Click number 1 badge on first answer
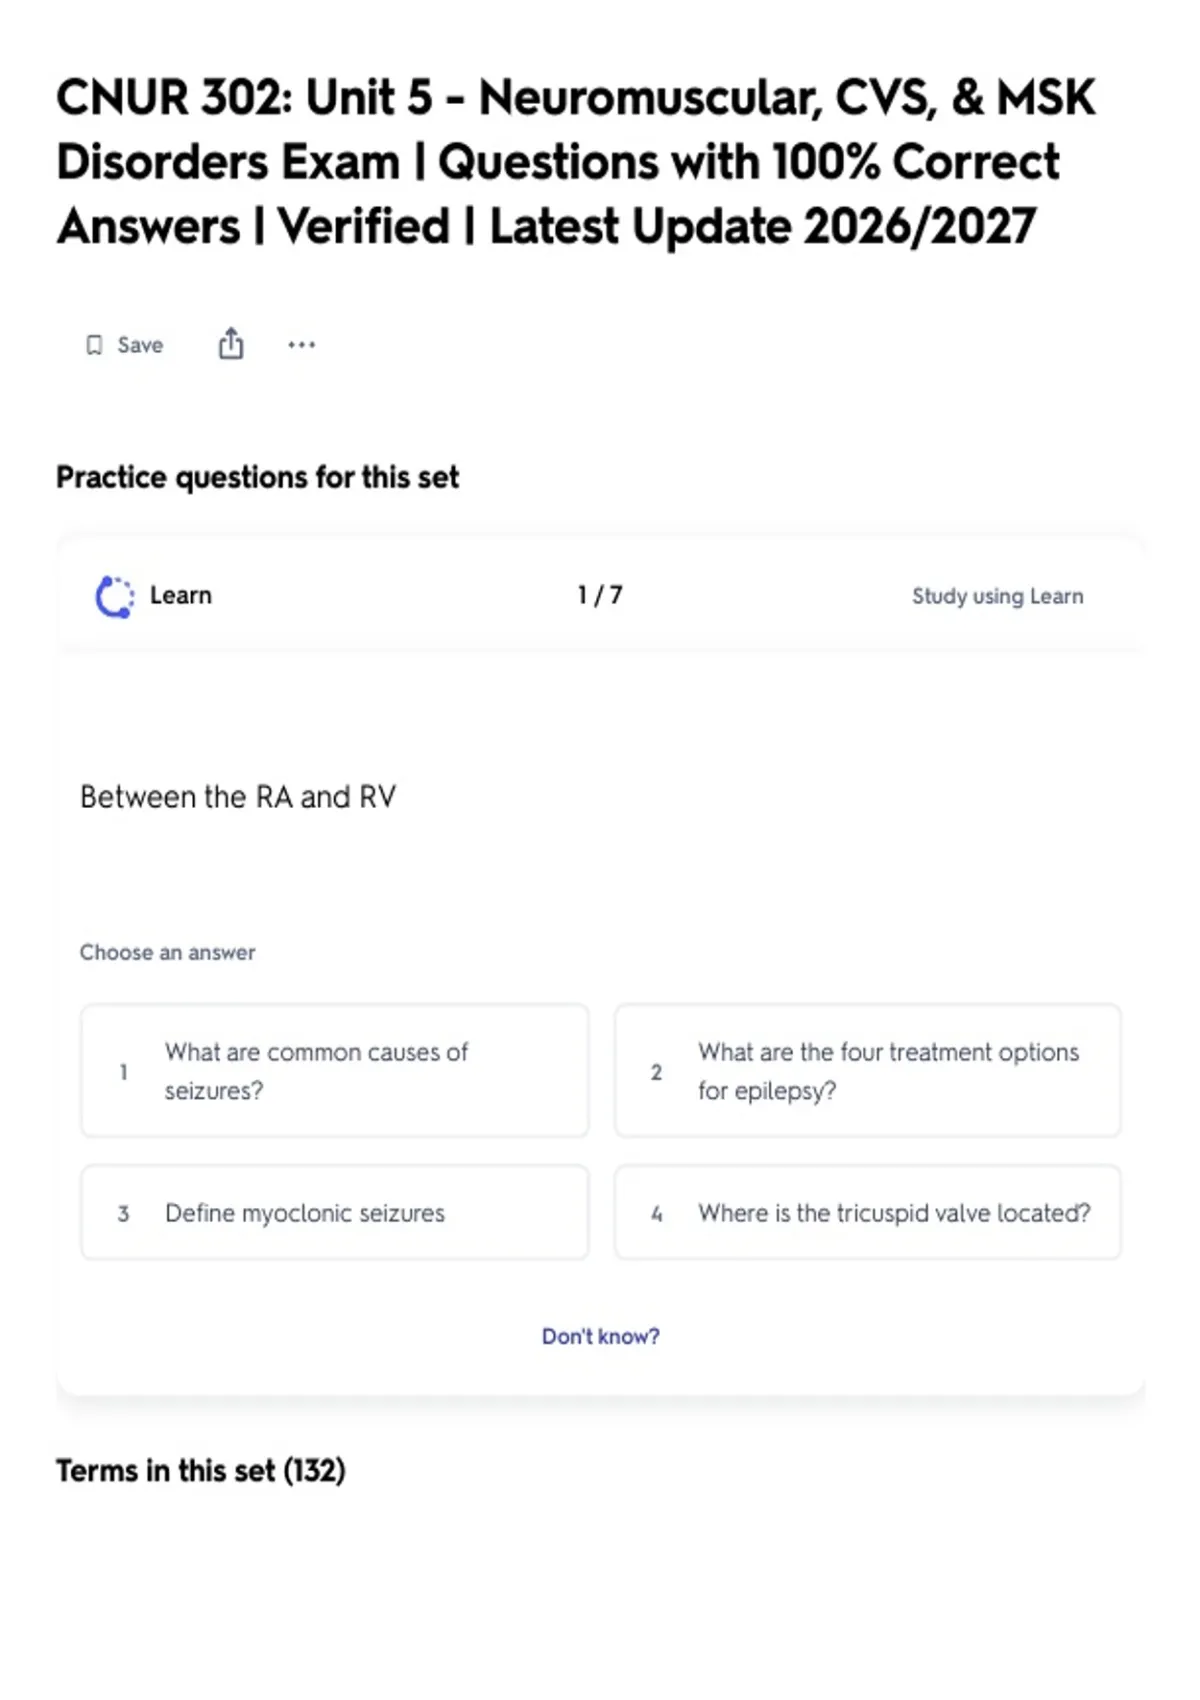The image size is (1200, 1700). (124, 1072)
